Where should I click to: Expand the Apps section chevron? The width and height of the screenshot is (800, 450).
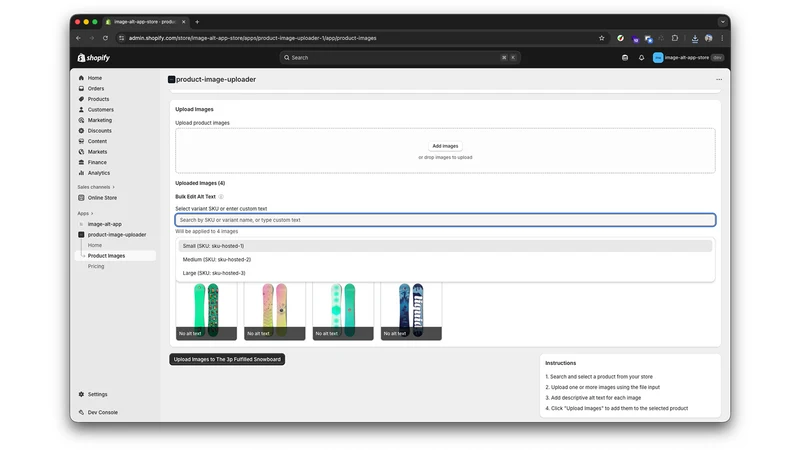[x=92, y=214]
